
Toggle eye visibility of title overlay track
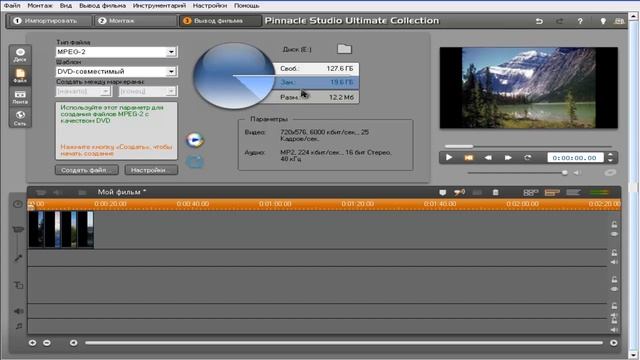click(x=614, y=289)
